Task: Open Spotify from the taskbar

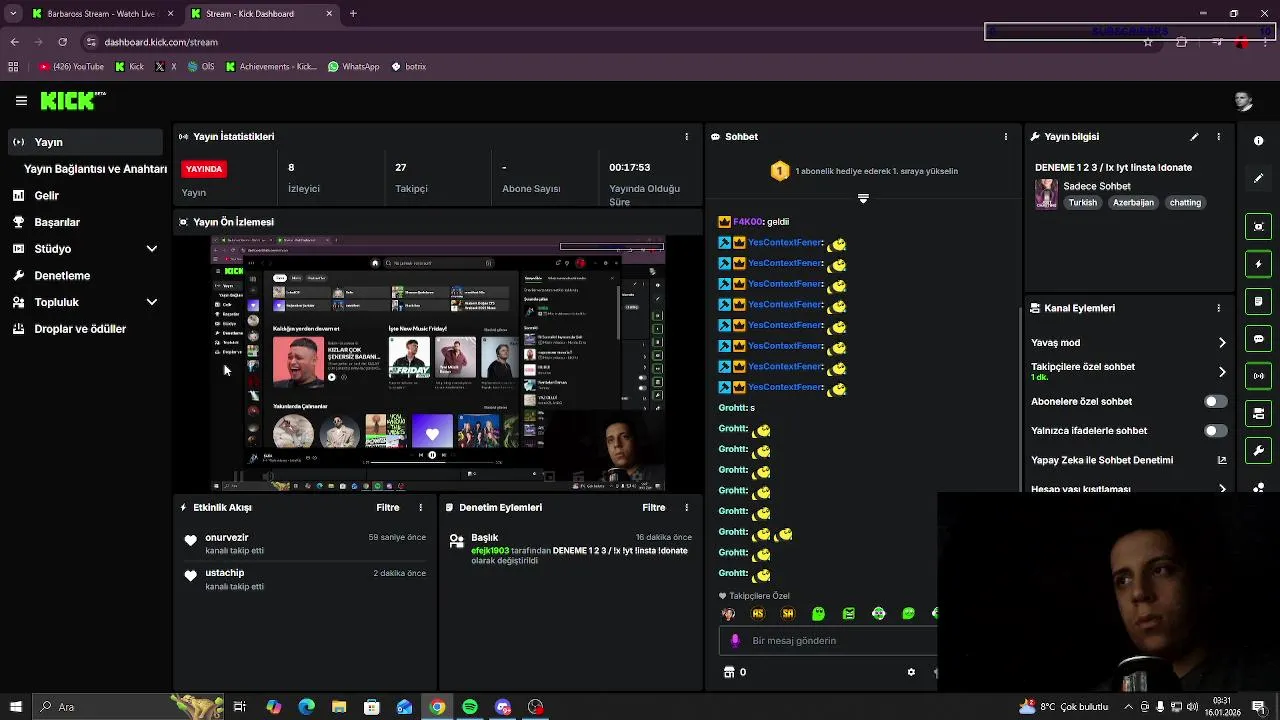Action: [x=470, y=707]
